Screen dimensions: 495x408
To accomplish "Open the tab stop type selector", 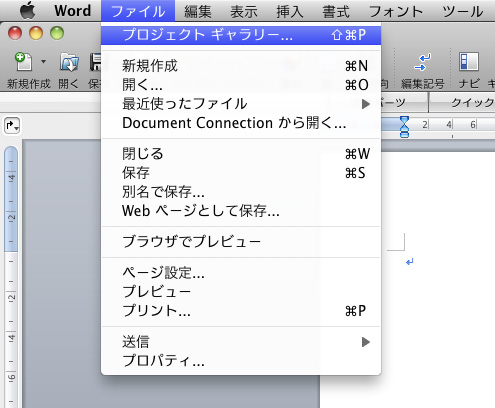I will [x=12, y=126].
